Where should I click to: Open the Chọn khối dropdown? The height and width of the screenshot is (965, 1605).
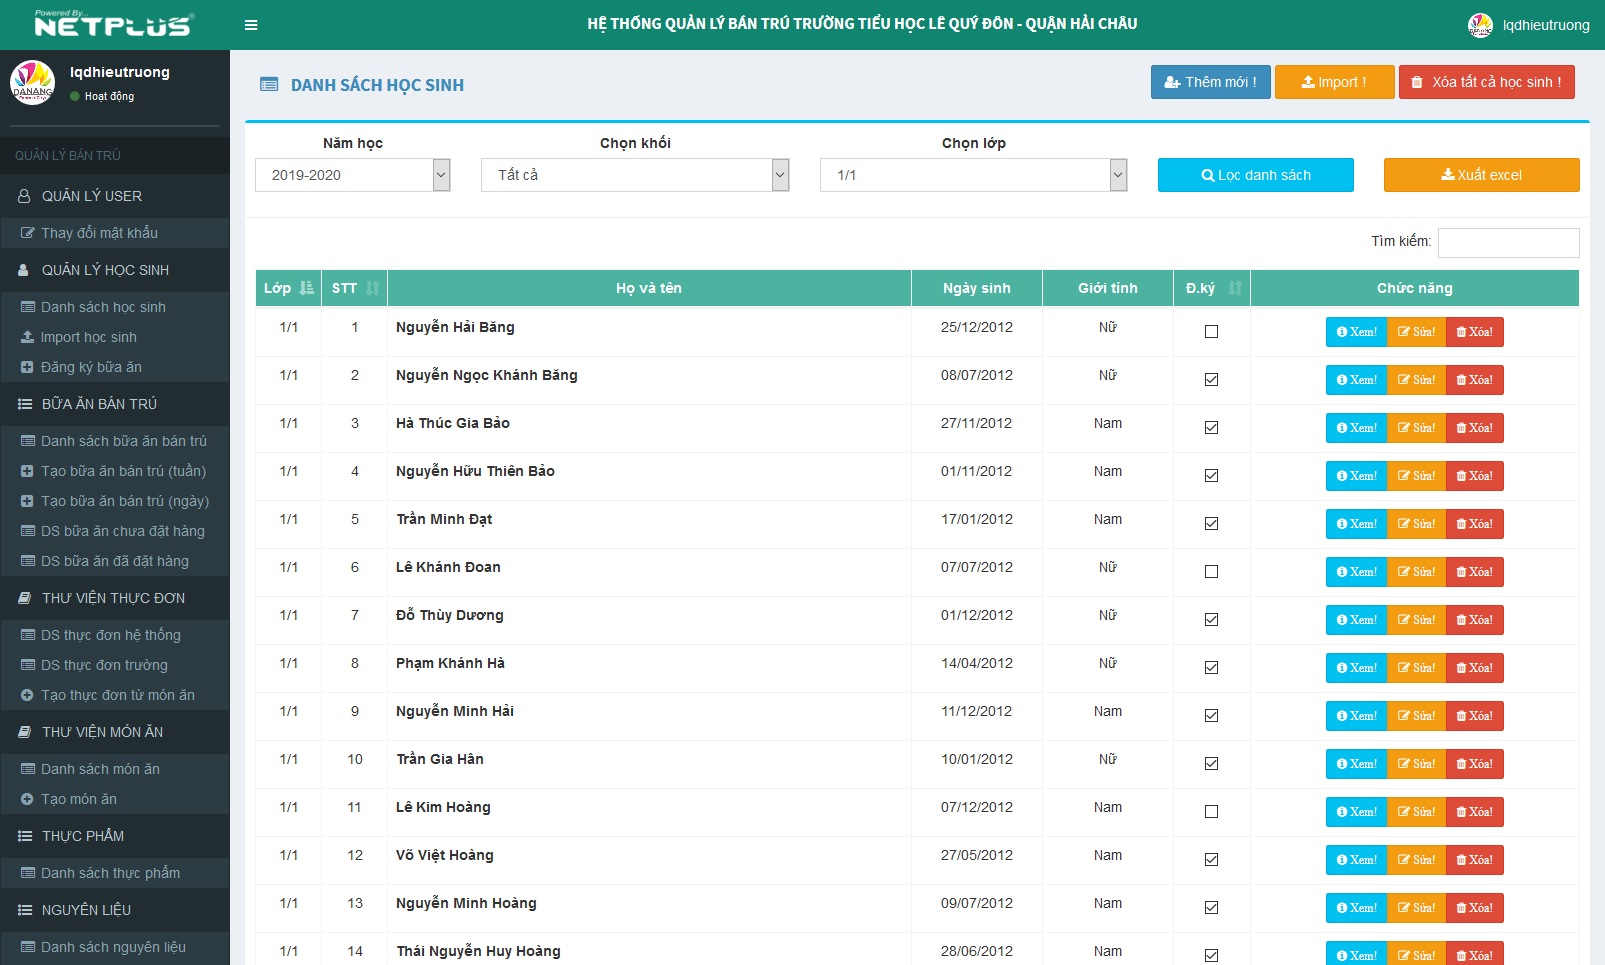[635, 175]
